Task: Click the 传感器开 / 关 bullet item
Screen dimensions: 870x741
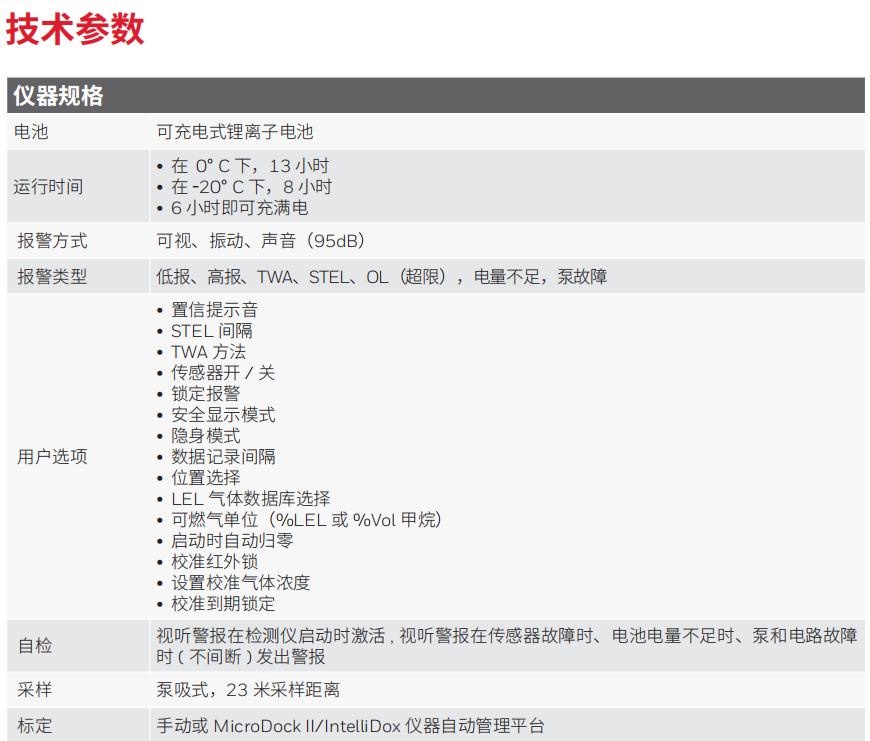Action: [x=222, y=373]
